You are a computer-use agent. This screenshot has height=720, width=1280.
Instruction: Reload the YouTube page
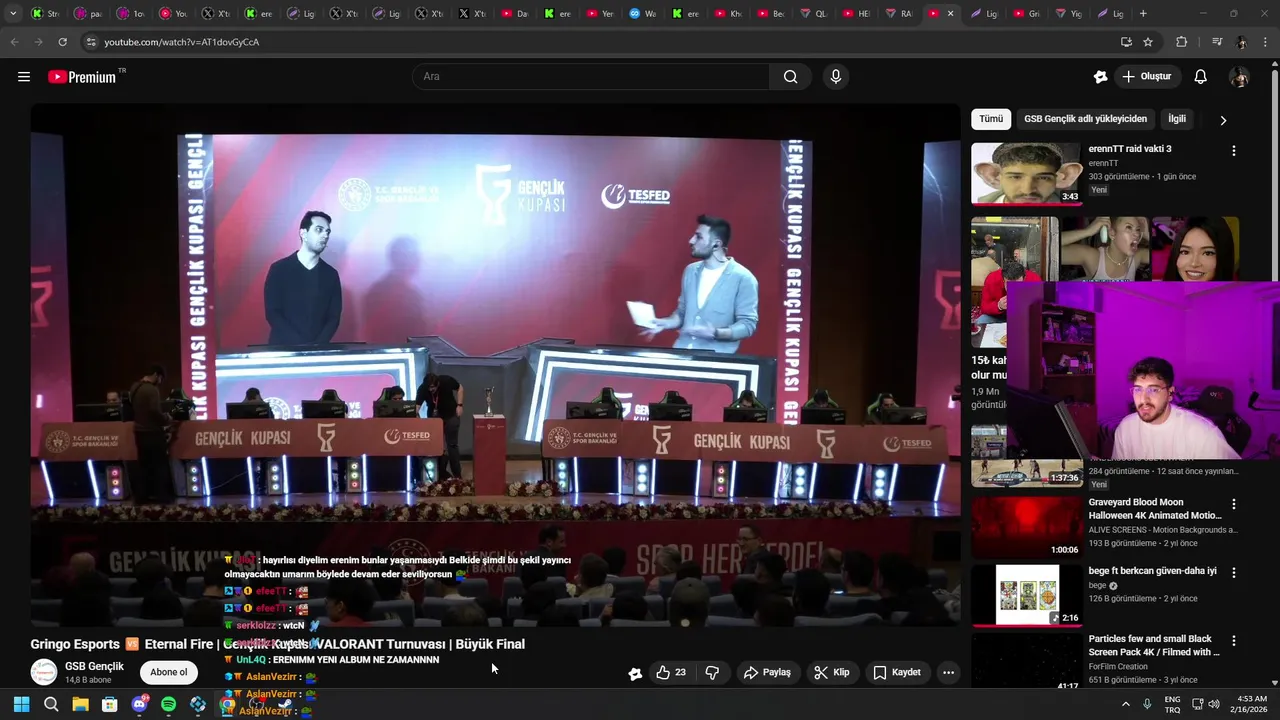click(62, 42)
